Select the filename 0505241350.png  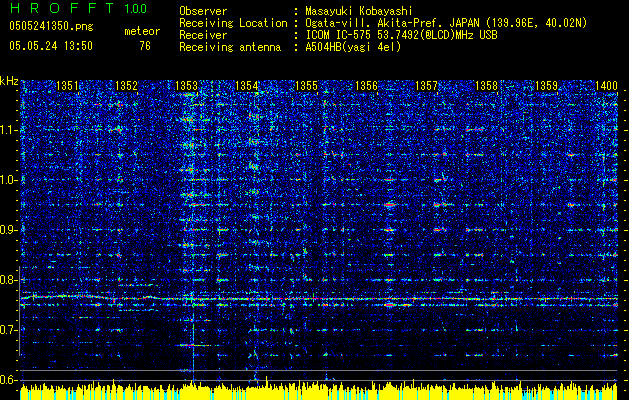pyautogui.click(x=51, y=26)
